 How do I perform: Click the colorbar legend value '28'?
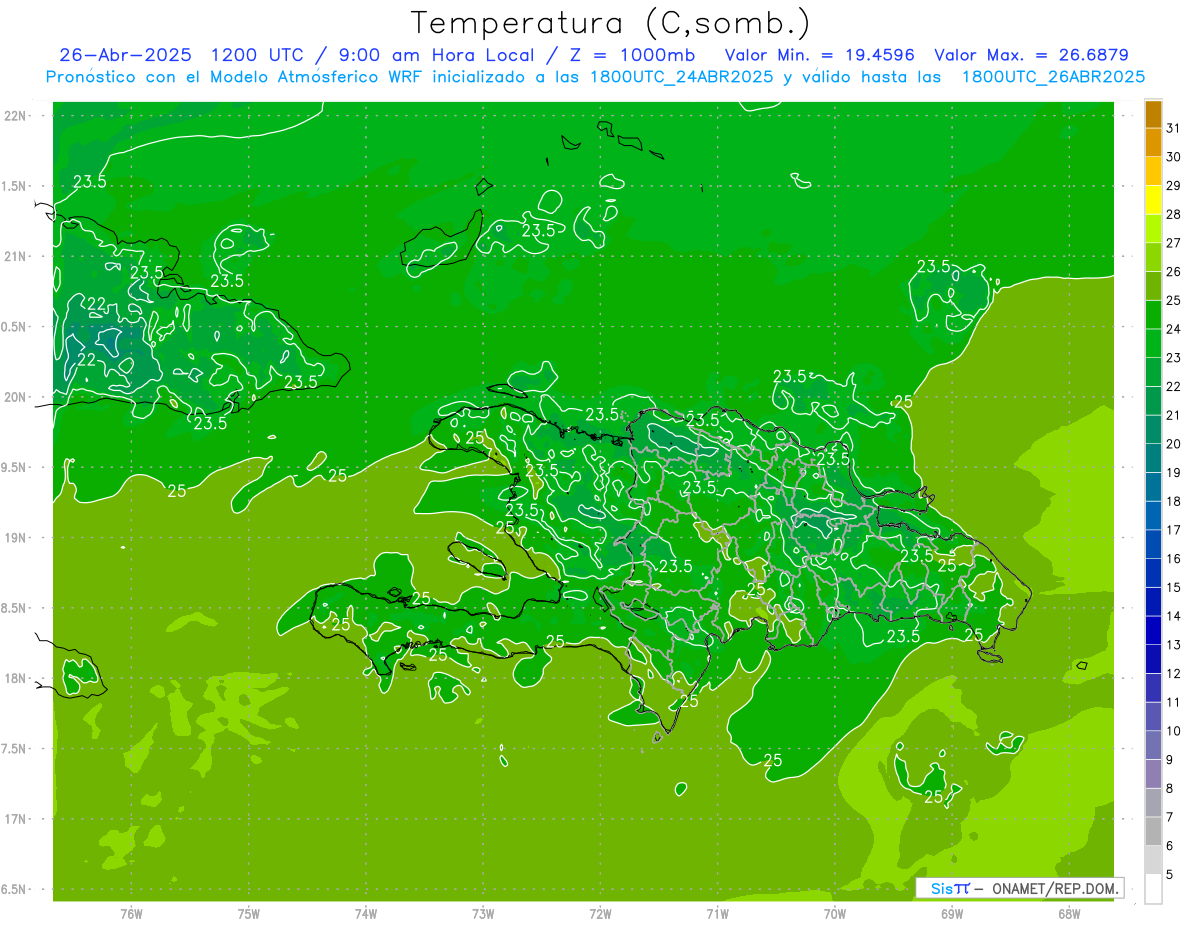[x=1174, y=214]
